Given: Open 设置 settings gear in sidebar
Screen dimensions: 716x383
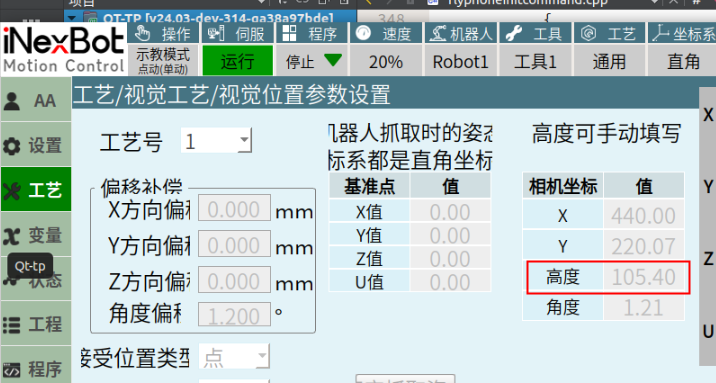Looking at the screenshot, I should pyautogui.click(x=36, y=145).
